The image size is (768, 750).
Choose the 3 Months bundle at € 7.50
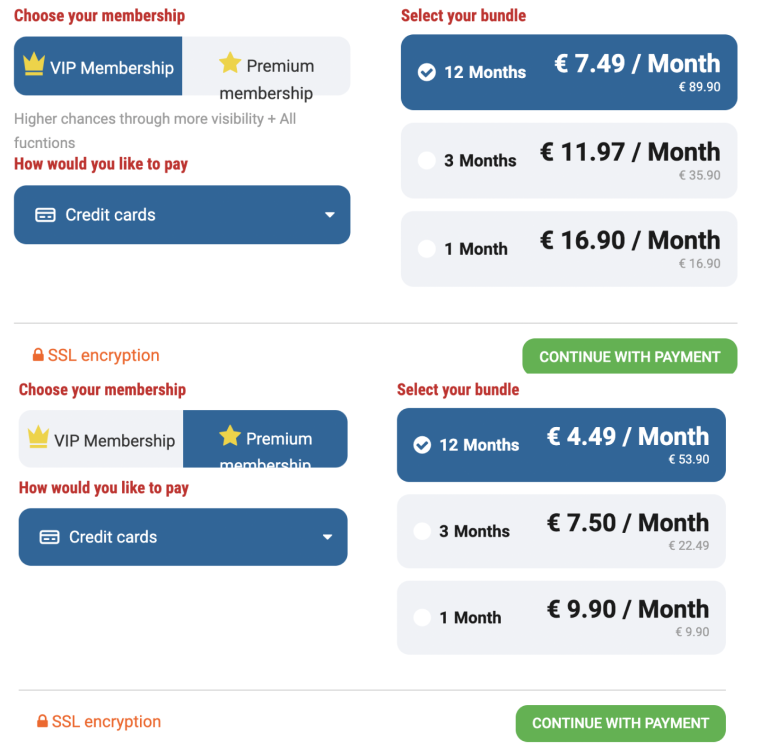(x=422, y=531)
